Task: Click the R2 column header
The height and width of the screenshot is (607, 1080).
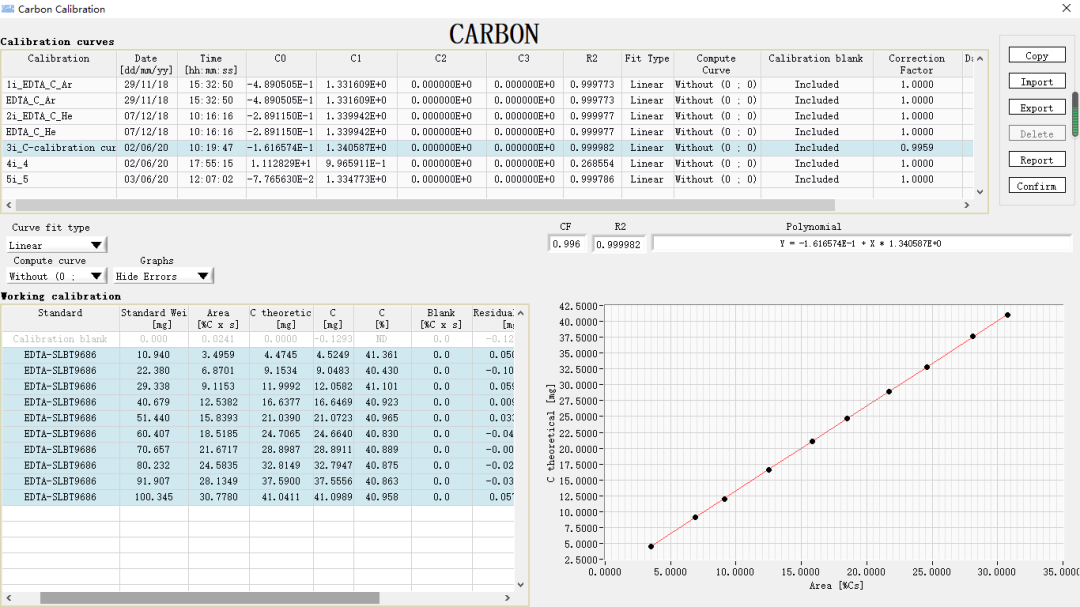Action: coord(593,59)
